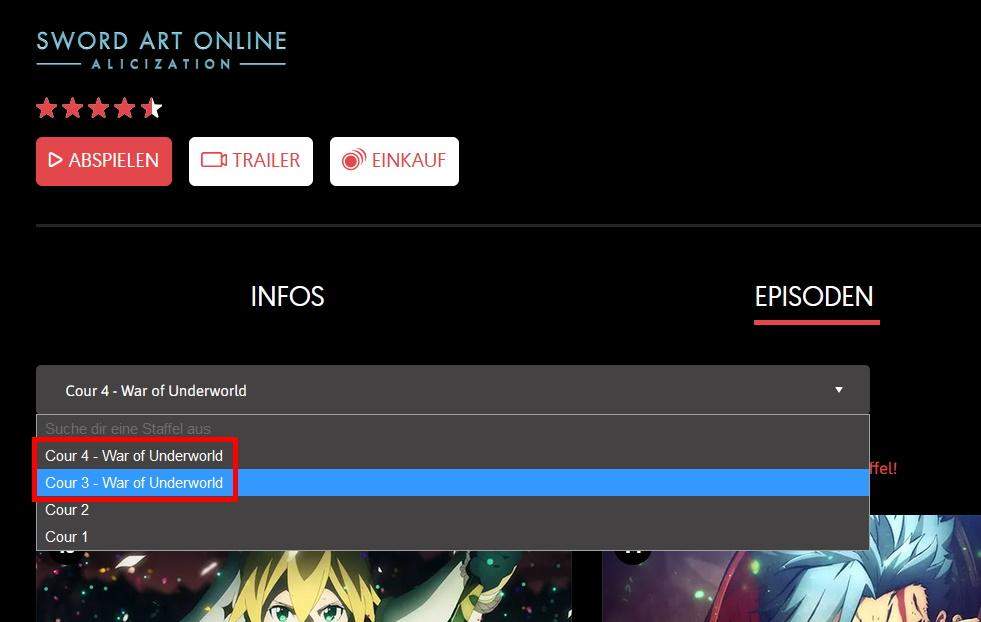Open the blonde-haired character episode thumbnail

(x=304, y=586)
